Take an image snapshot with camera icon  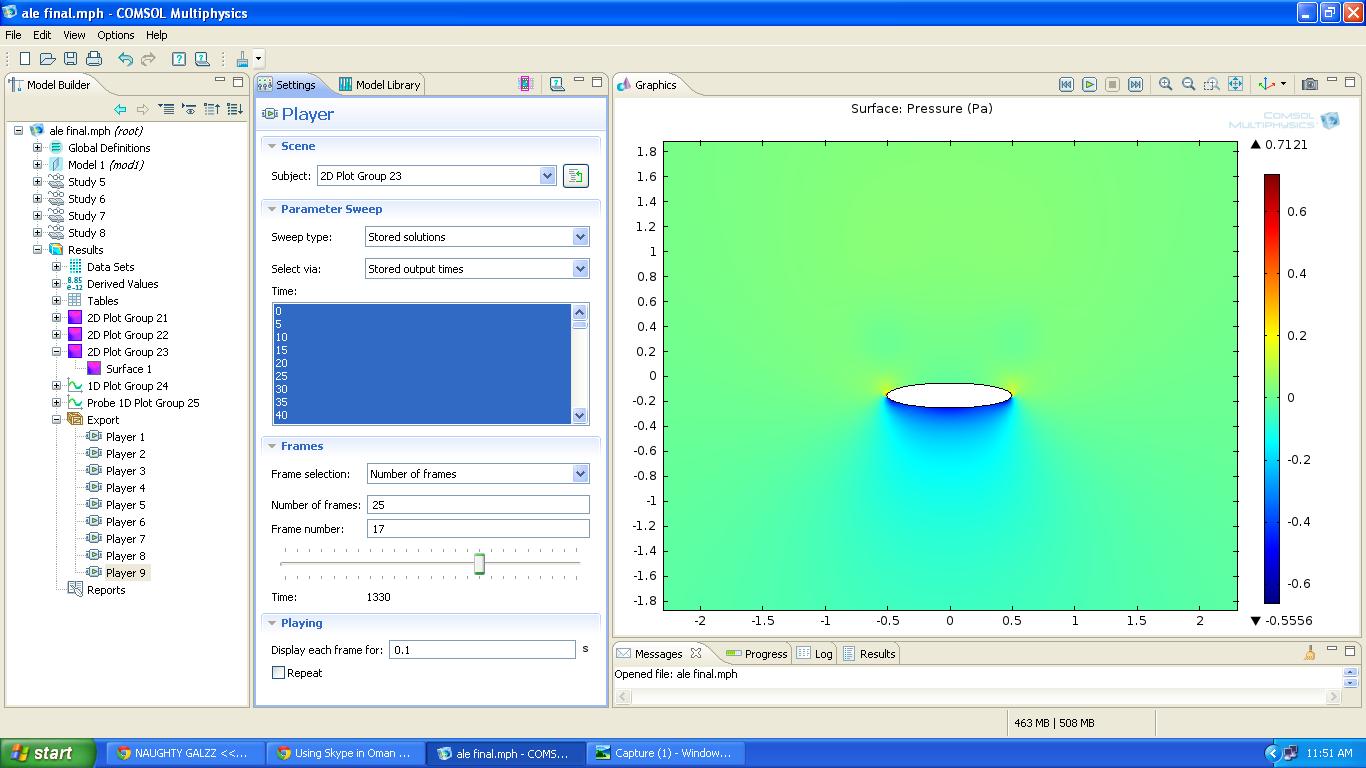point(1309,85)
